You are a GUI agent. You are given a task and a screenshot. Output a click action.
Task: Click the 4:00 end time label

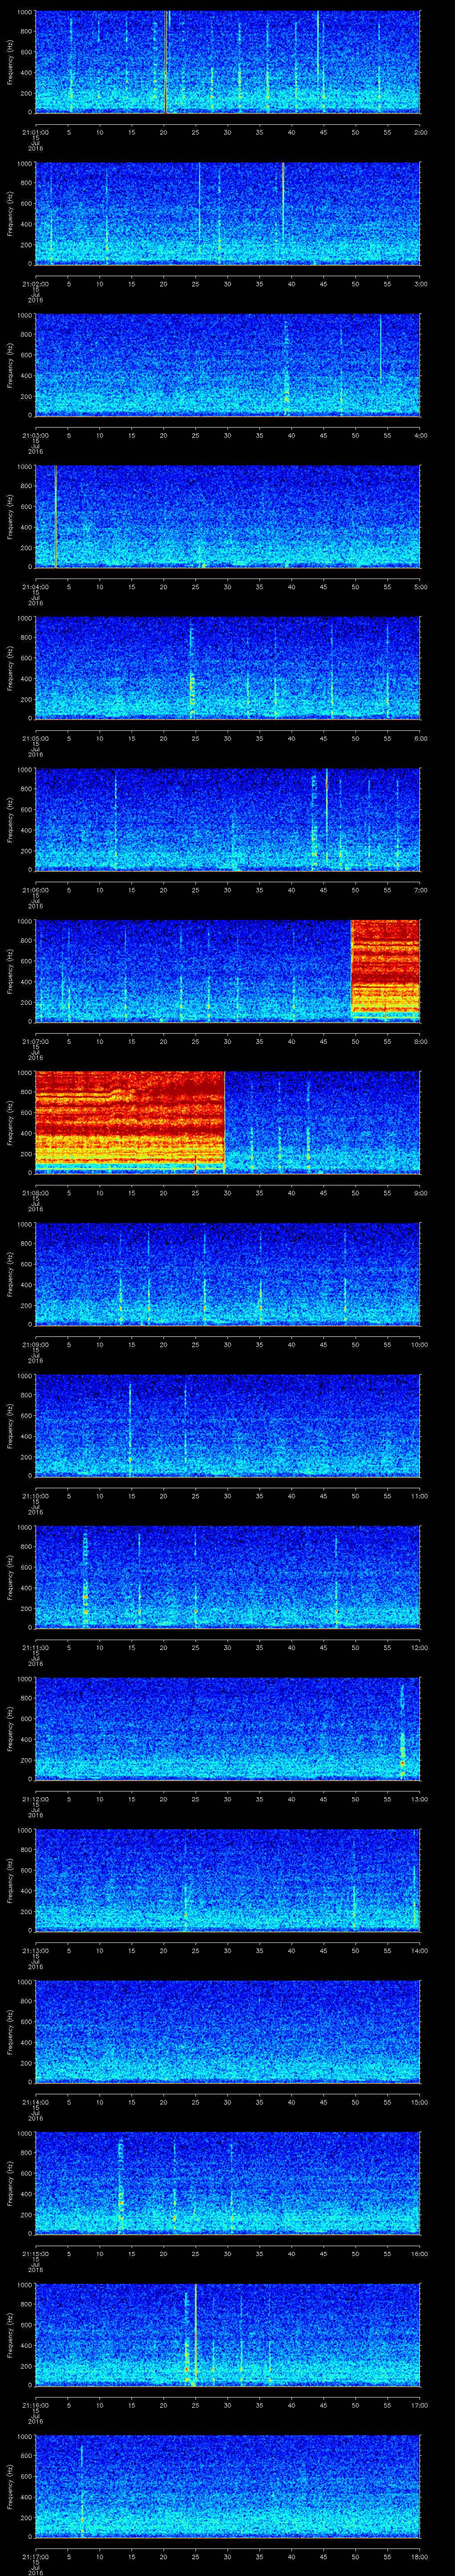click(x=420, y=435)
